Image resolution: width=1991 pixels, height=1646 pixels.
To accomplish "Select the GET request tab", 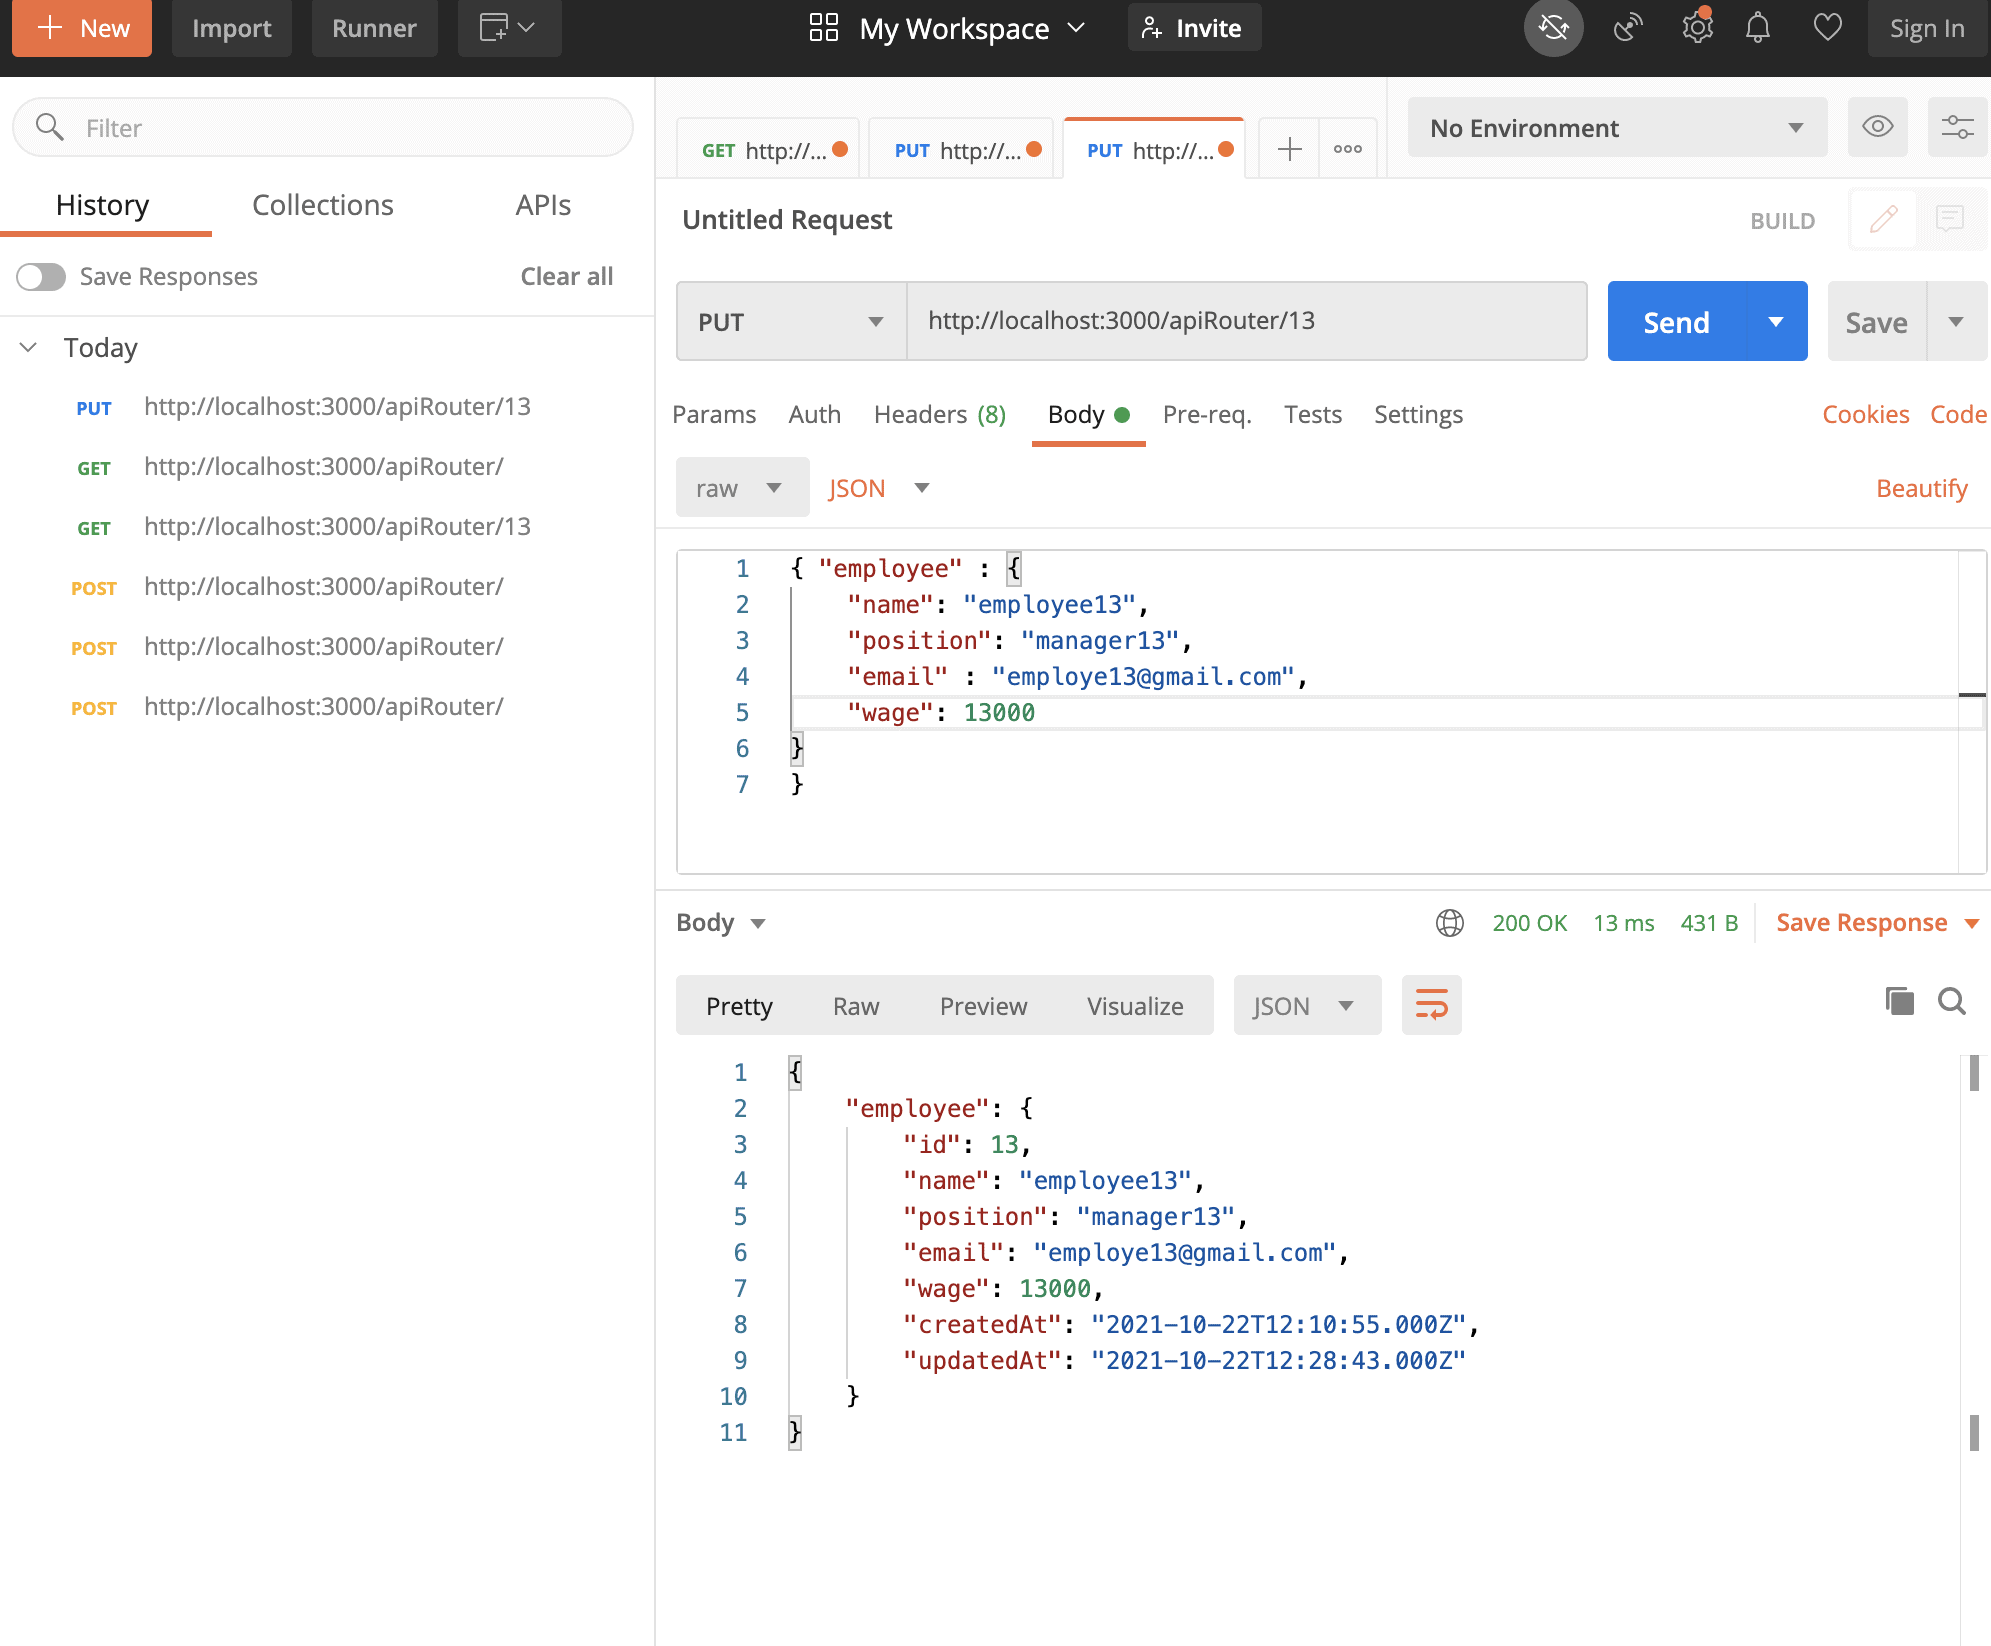I will (x=767, y=150).
